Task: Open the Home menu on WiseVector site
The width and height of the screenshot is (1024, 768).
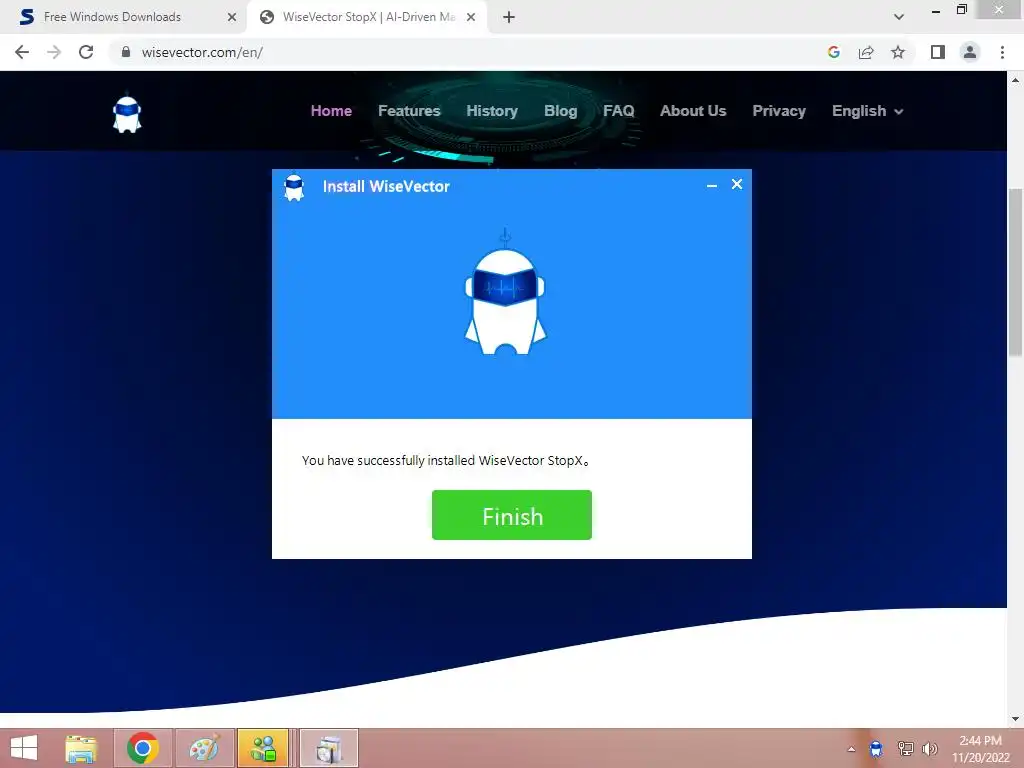Action: (x=331, y=111)
